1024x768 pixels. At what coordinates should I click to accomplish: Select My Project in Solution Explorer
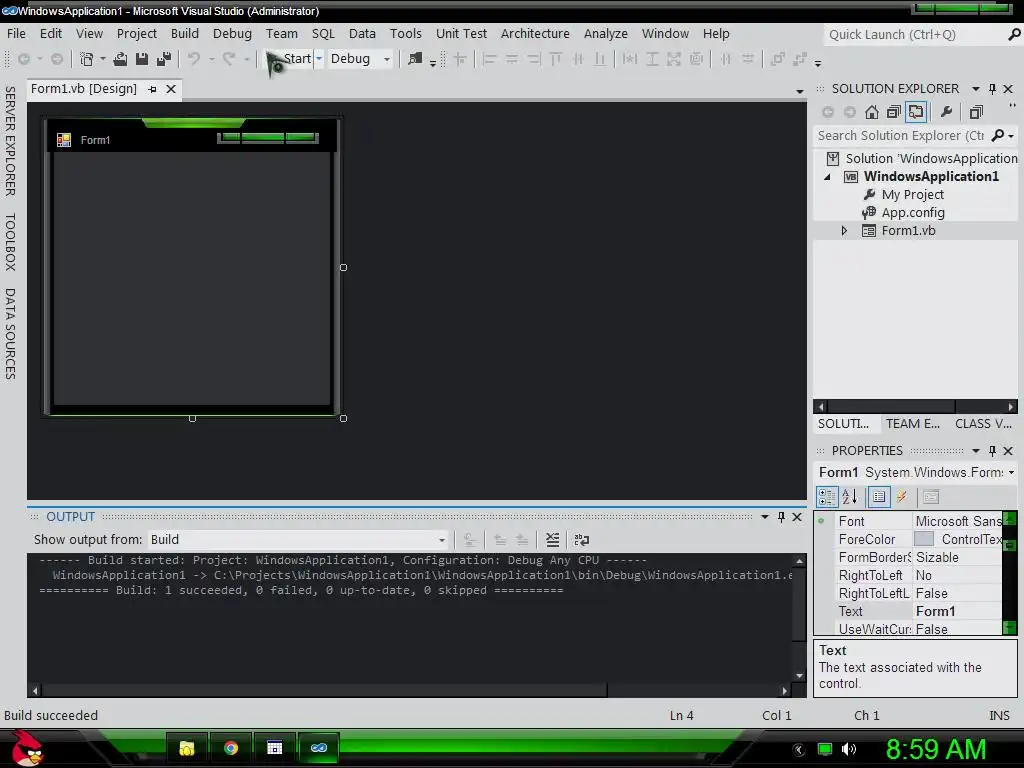pos(912,195)
